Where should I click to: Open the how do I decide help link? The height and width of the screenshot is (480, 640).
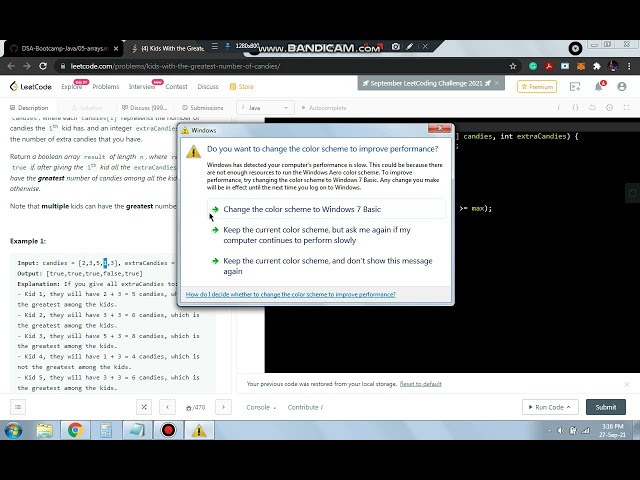(x=291, y=294)
